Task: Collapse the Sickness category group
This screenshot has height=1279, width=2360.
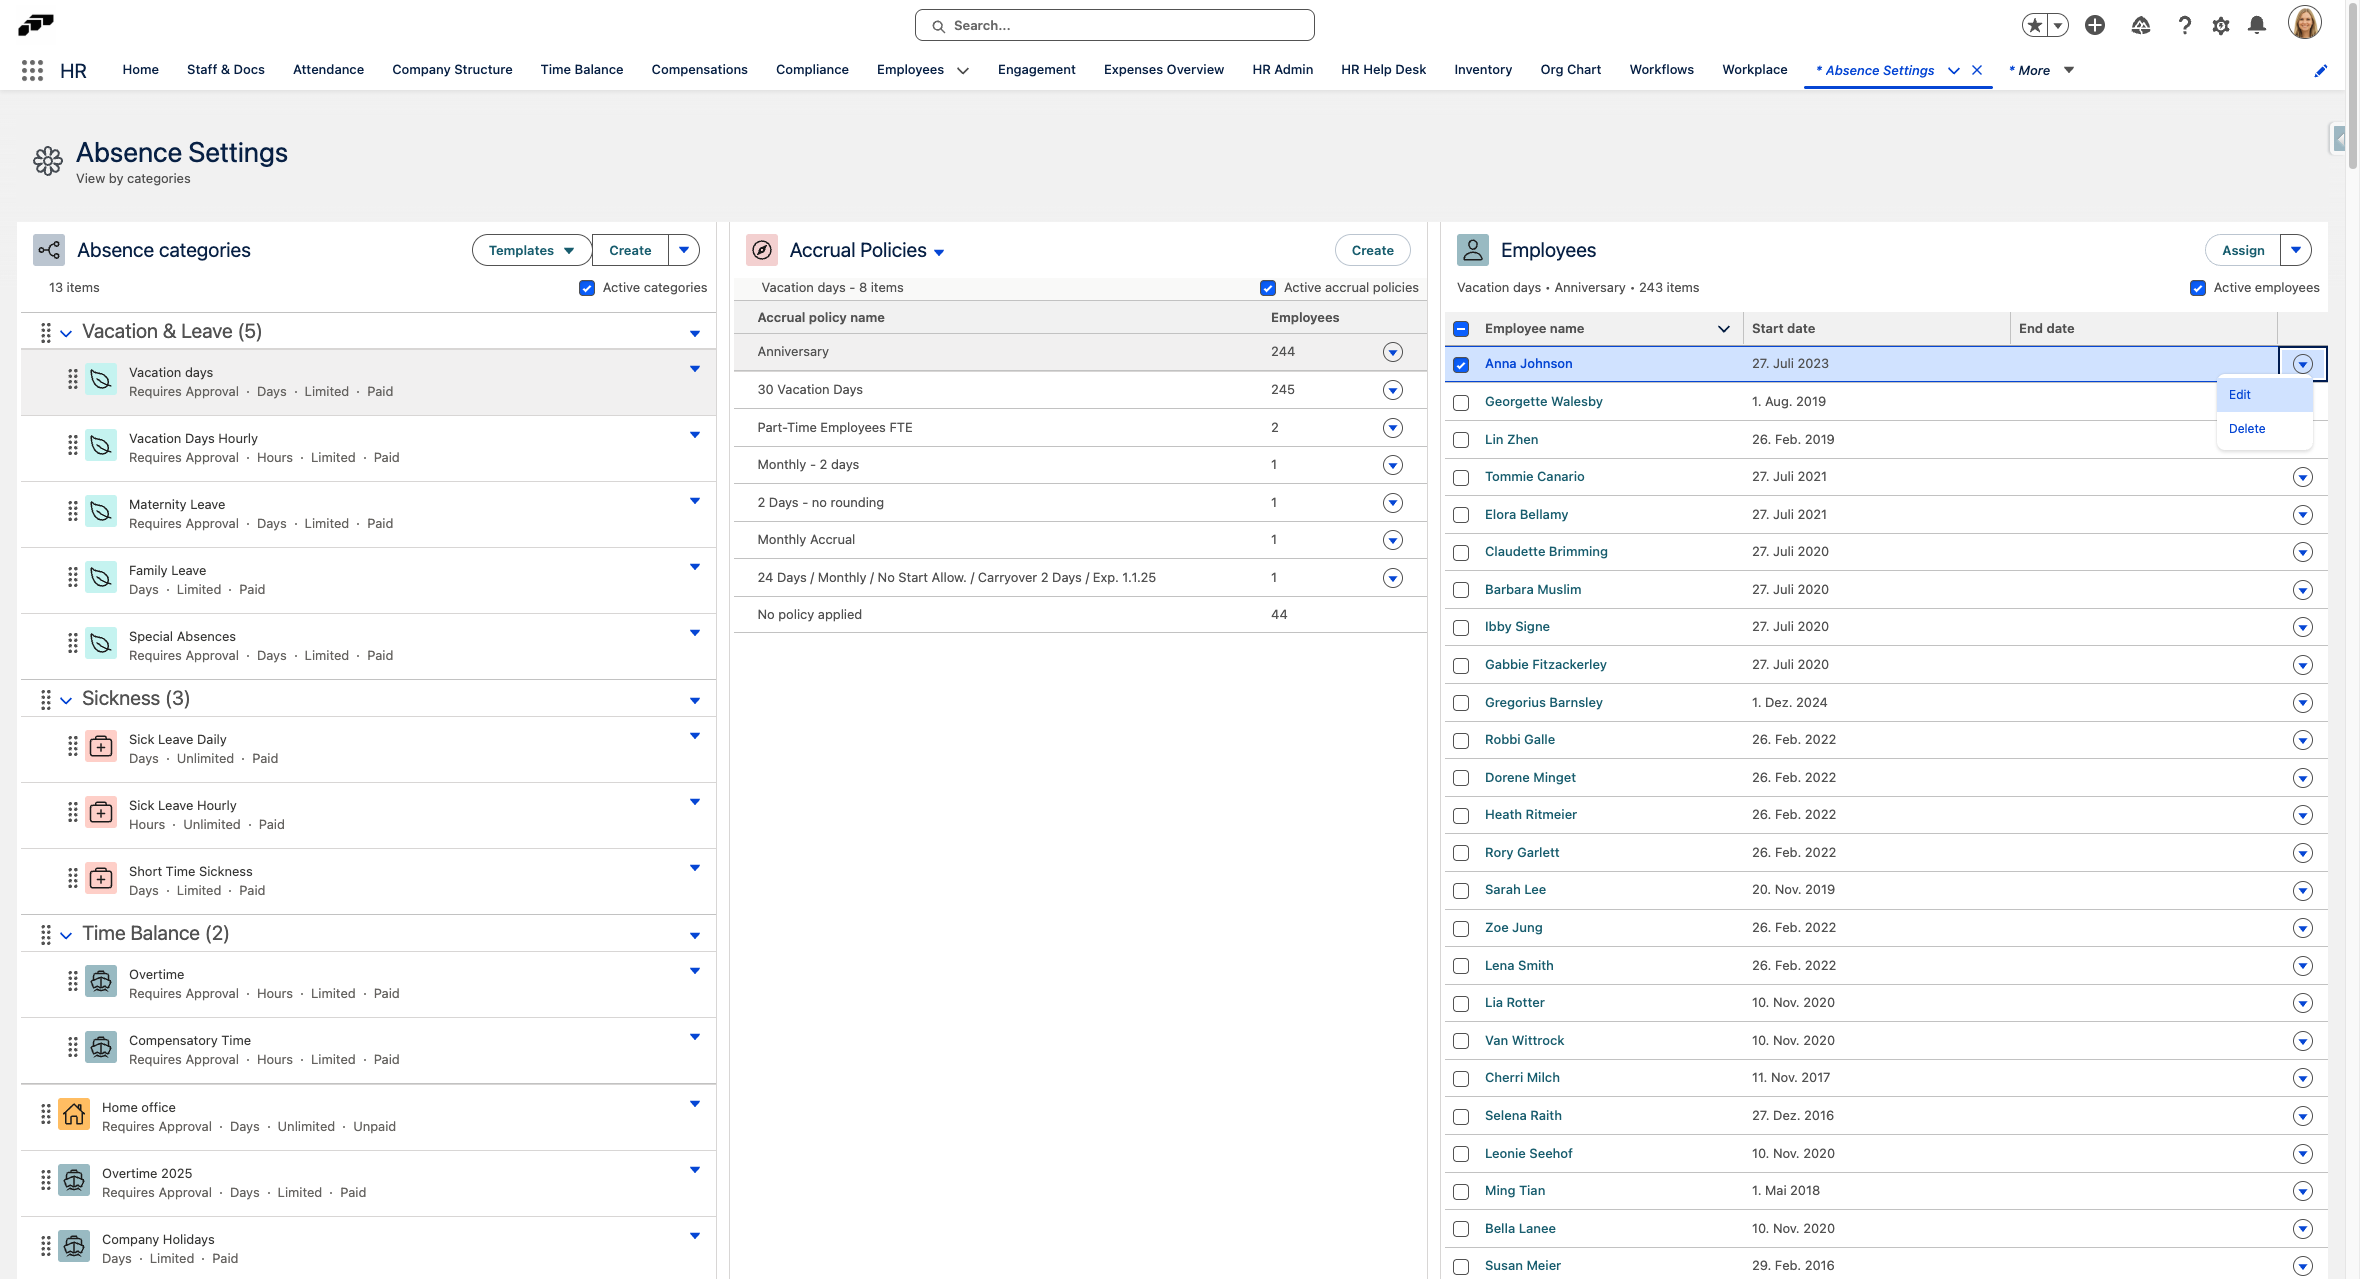Action: [x=66, y=700]
